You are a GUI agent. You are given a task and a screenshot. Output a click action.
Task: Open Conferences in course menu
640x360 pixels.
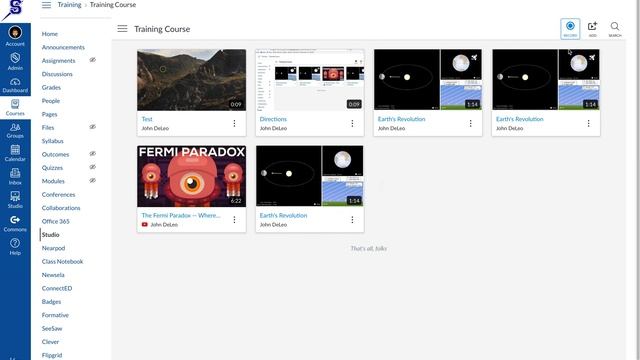coord(58,195)
